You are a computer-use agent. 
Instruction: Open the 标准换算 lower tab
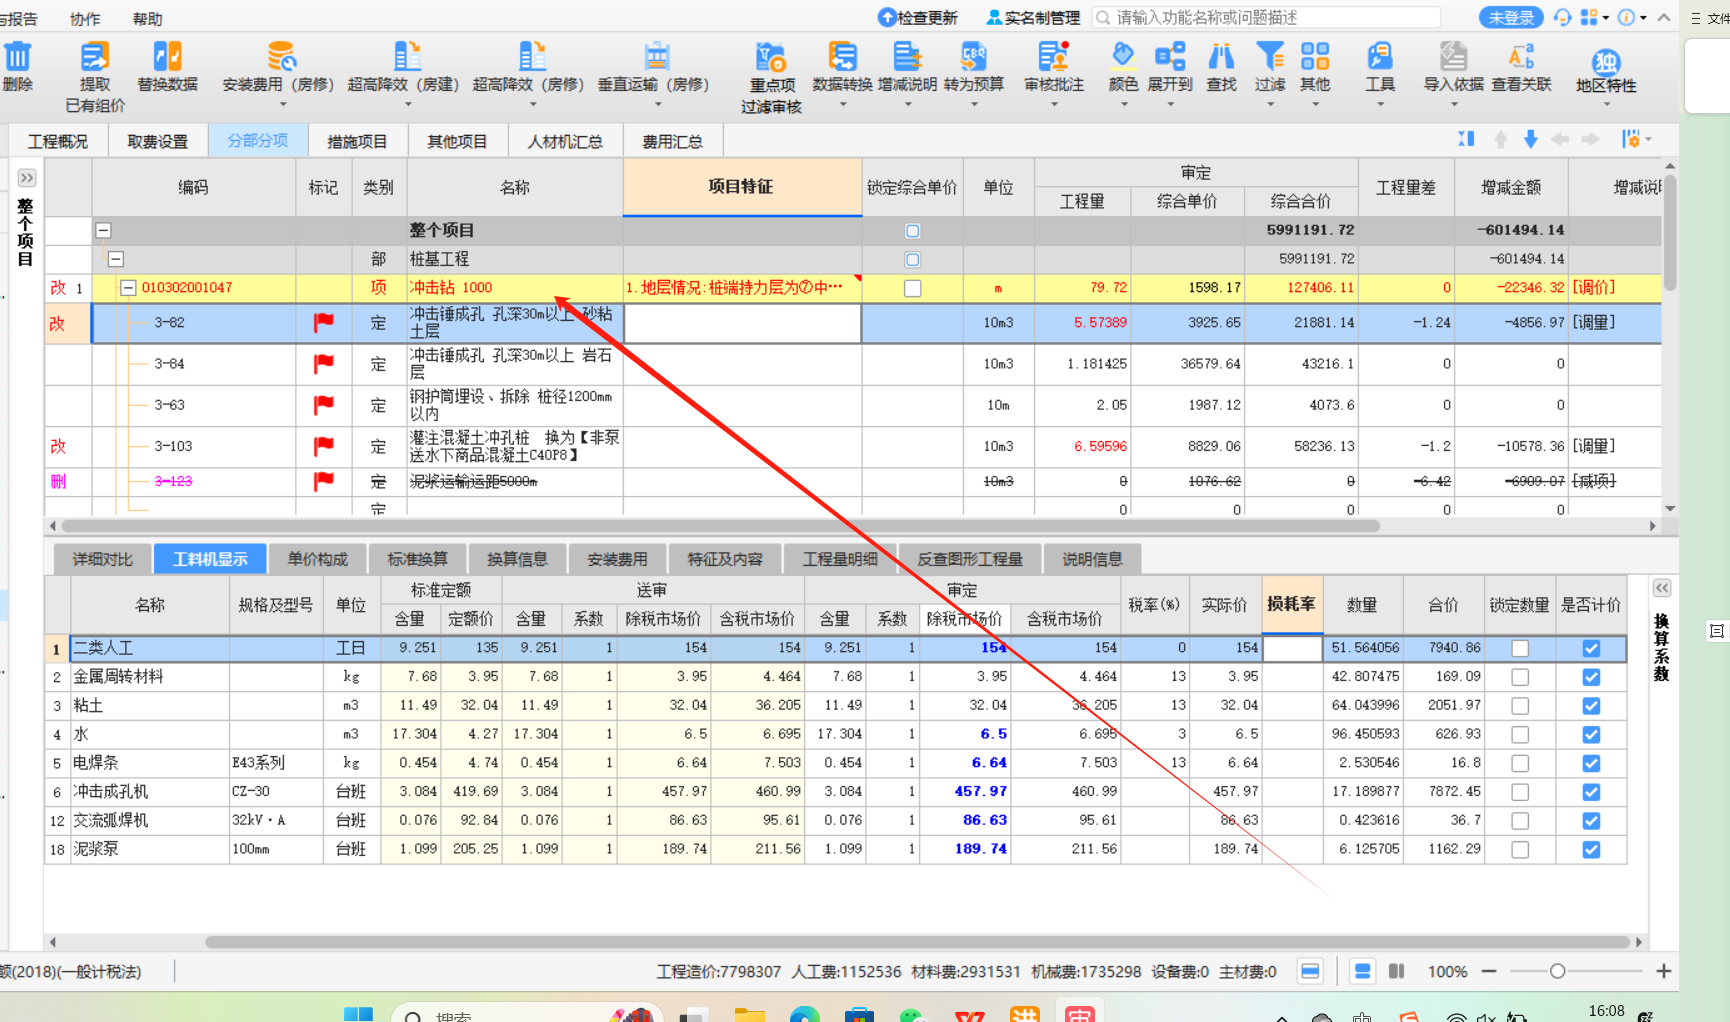(417, 559)
